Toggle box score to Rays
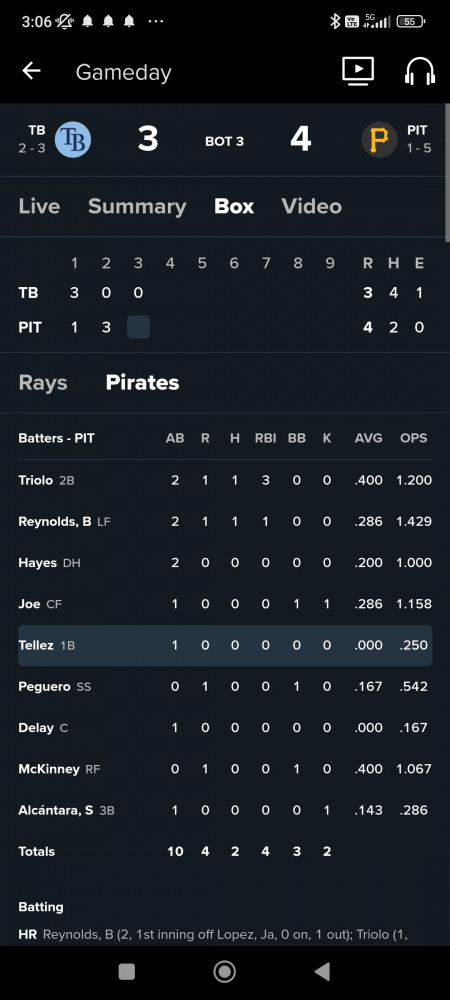Screen dimensions: 450x1000 pyautogui.click(x=43, y=383)
